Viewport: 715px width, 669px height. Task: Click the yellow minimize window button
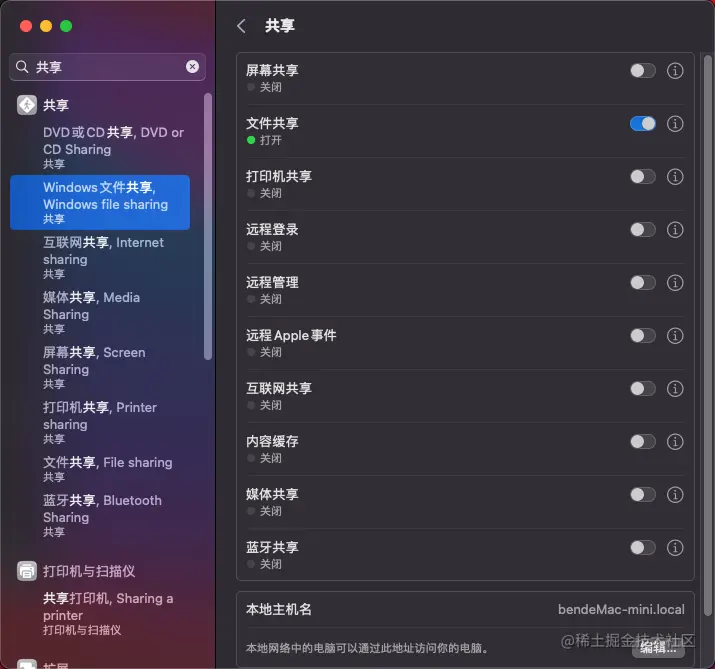tap(46, 26)
